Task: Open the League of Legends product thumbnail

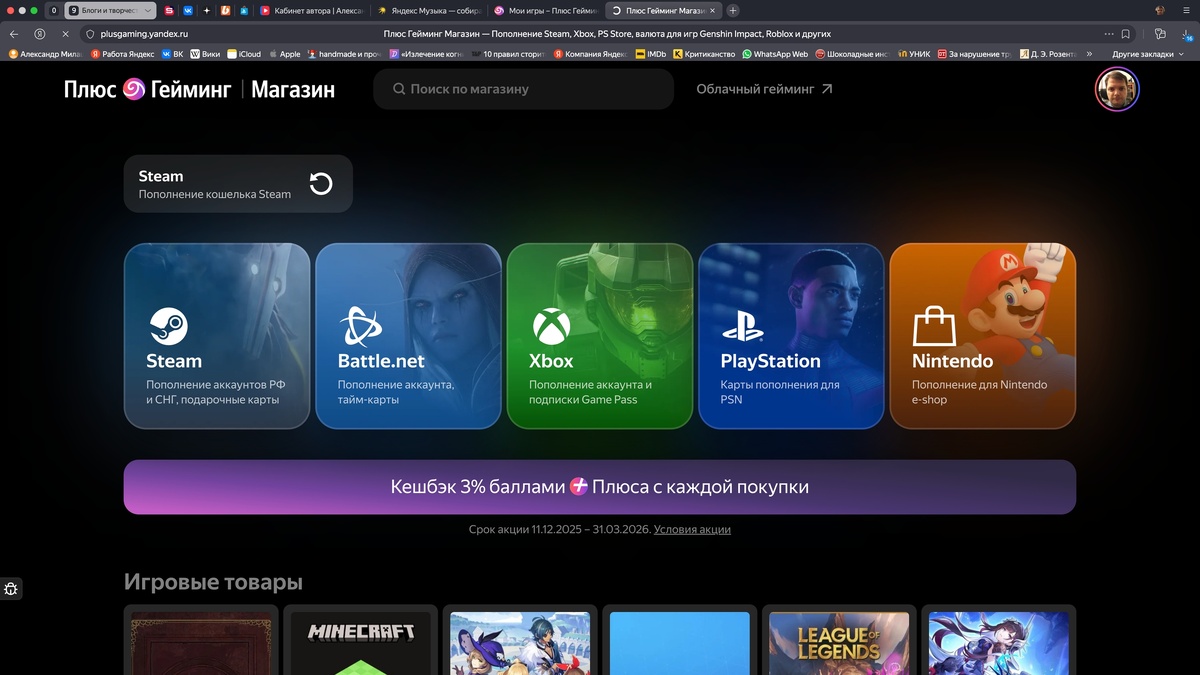Action: tap(839, 643)
